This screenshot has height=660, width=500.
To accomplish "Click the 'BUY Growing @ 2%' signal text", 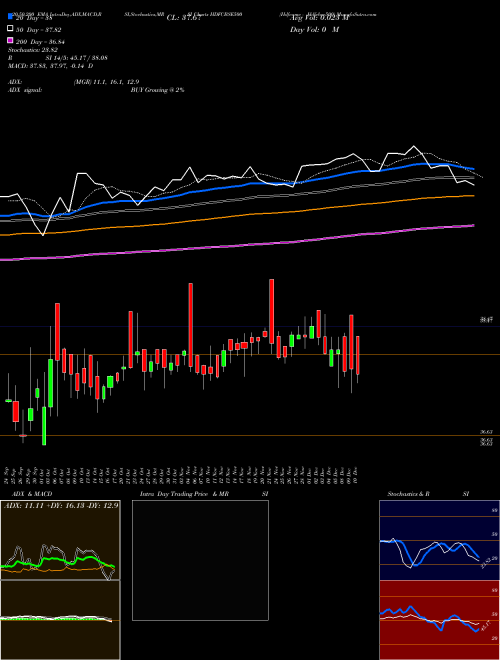I will pyautogui.click(x=157, y=90).
